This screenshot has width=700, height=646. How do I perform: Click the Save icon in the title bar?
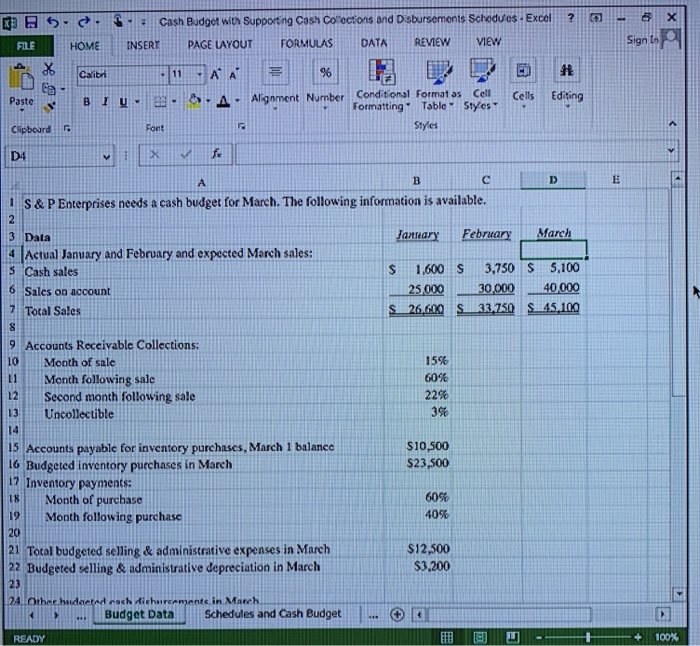(30, 22)
